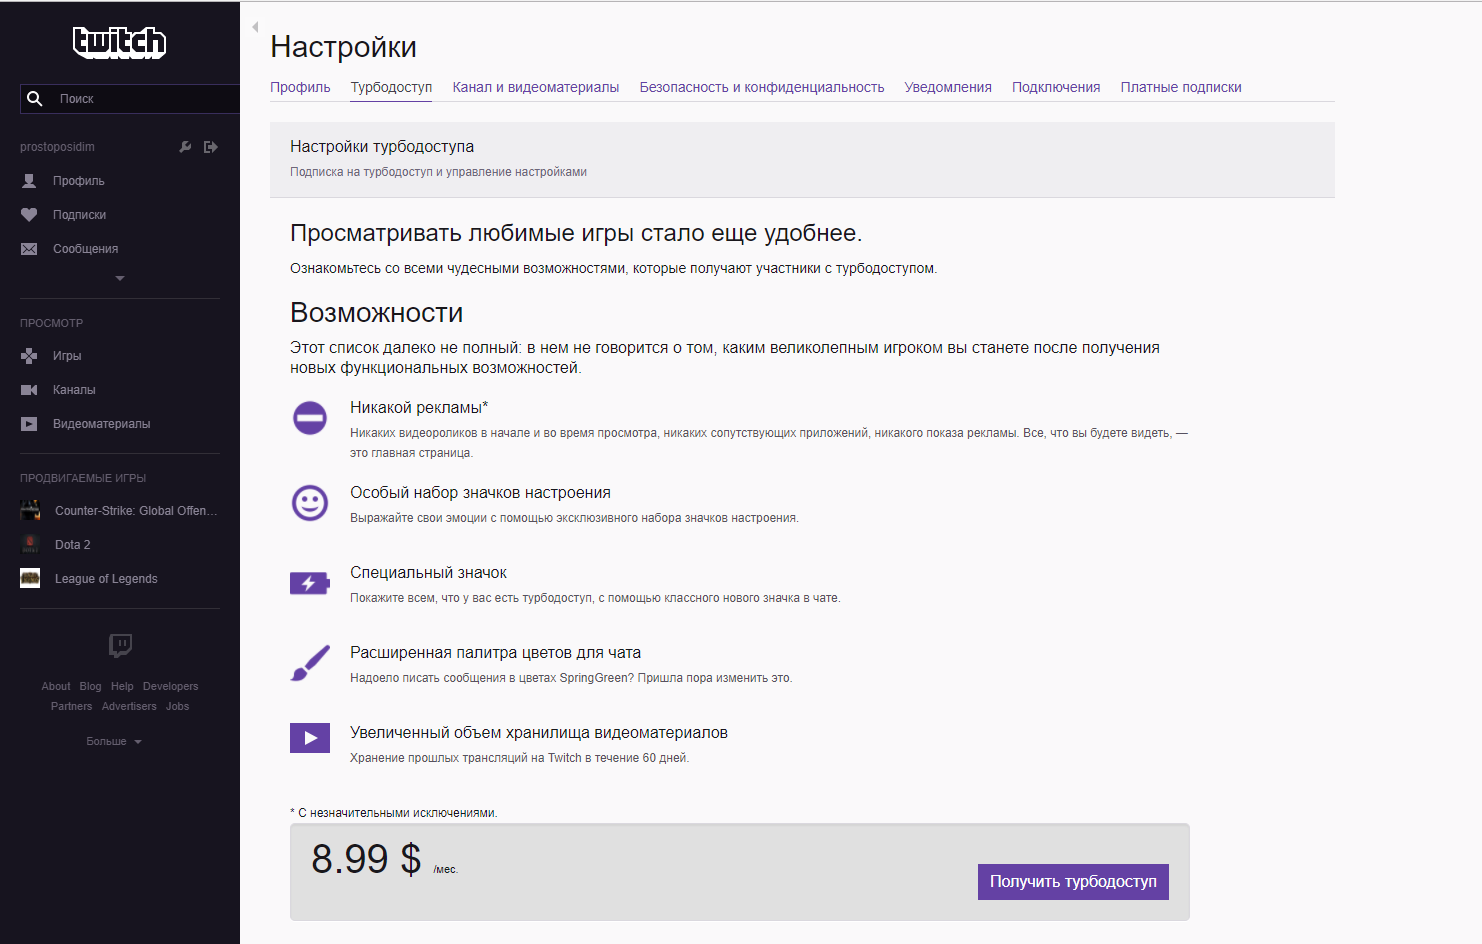Select the Турбодоступ tab
Image resolution: width=1482 pixels, height=944 pixels.
pos(391,87)
